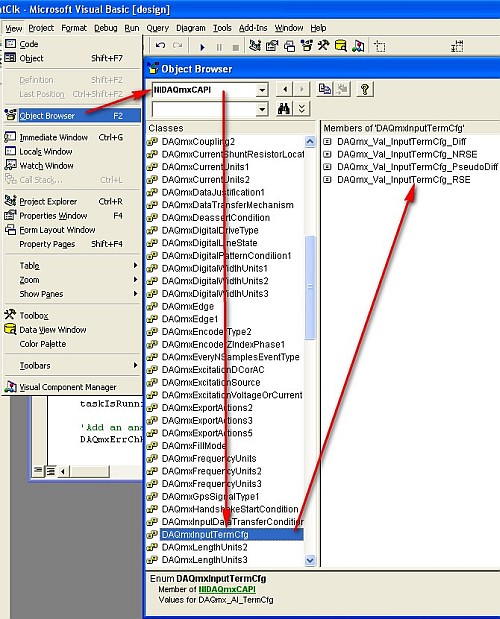Viewport: 500px width, 619px height.
Task: Open the Add-Ins menu
Action: (x=253, y=28)
